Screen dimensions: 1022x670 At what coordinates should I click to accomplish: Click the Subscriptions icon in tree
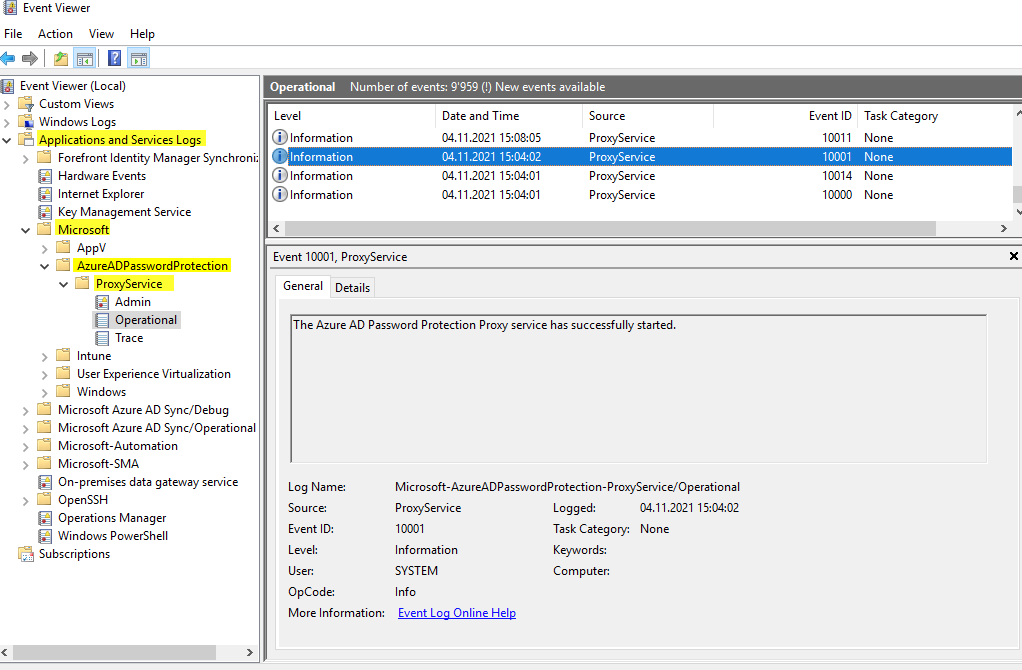[x=26, y=554]
